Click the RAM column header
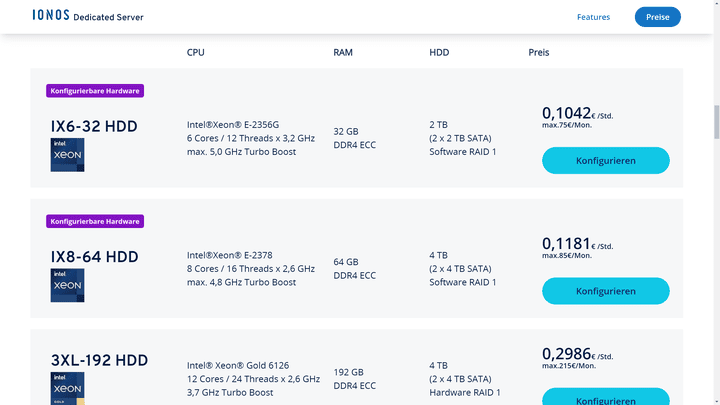This screenshot has height=405, width=720. 343,52
